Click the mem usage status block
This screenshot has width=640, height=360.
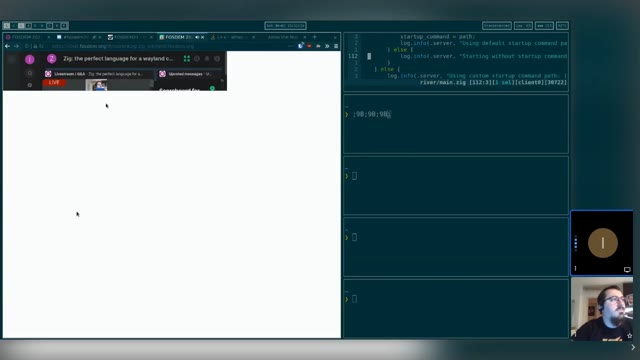click(x=544, y=26)
